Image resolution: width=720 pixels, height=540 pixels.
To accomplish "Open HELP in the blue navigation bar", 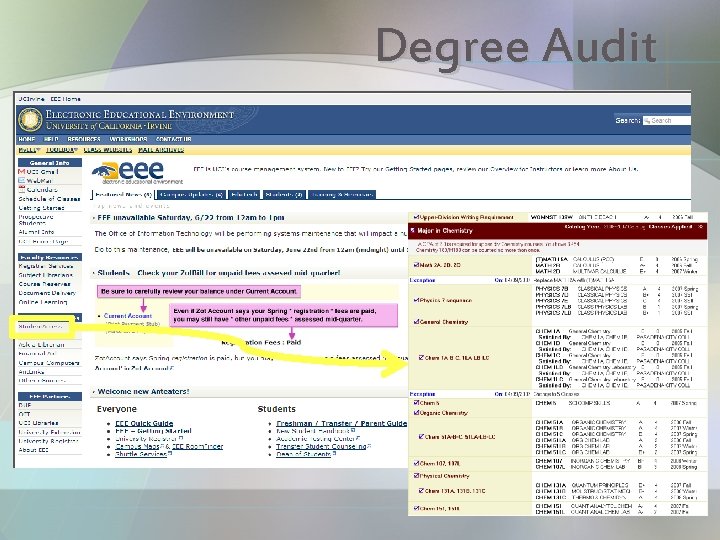I will click(51, 139).
